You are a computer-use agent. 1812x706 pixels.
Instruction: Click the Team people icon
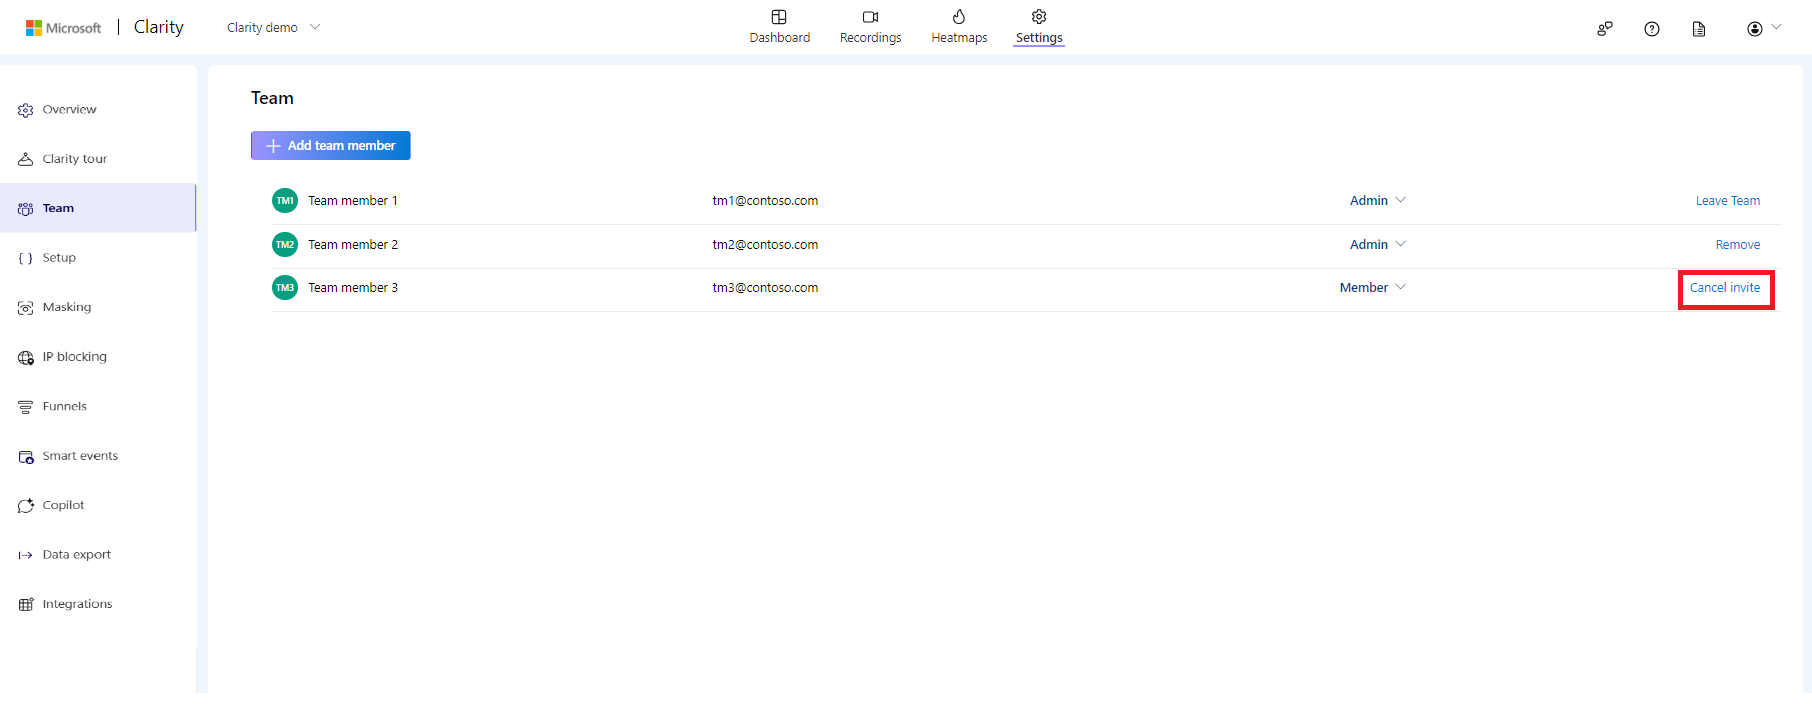26,209
